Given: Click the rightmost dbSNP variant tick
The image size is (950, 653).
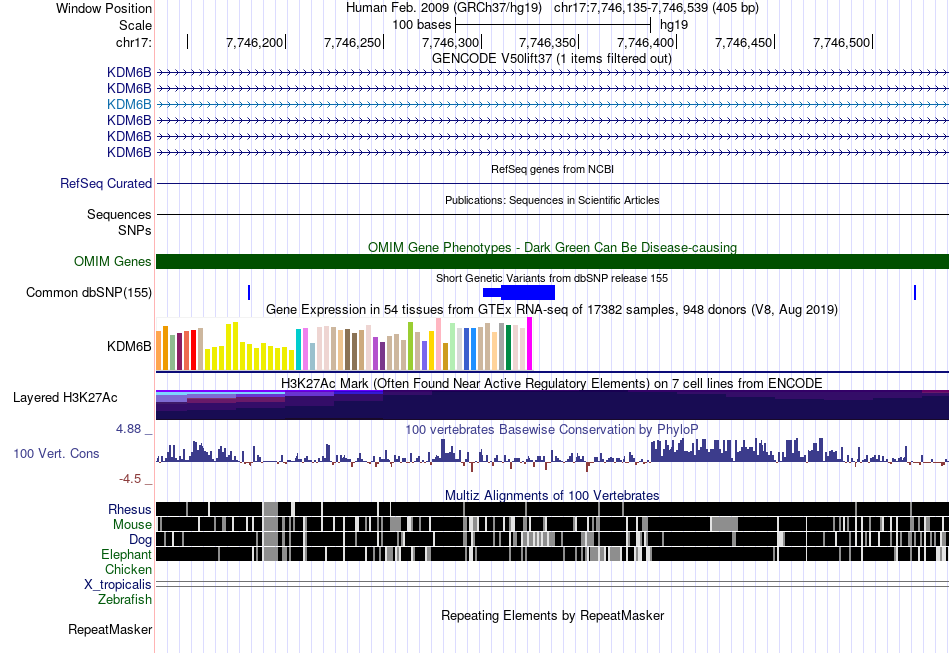Looking at the screenshot, I should pos(915,293).
